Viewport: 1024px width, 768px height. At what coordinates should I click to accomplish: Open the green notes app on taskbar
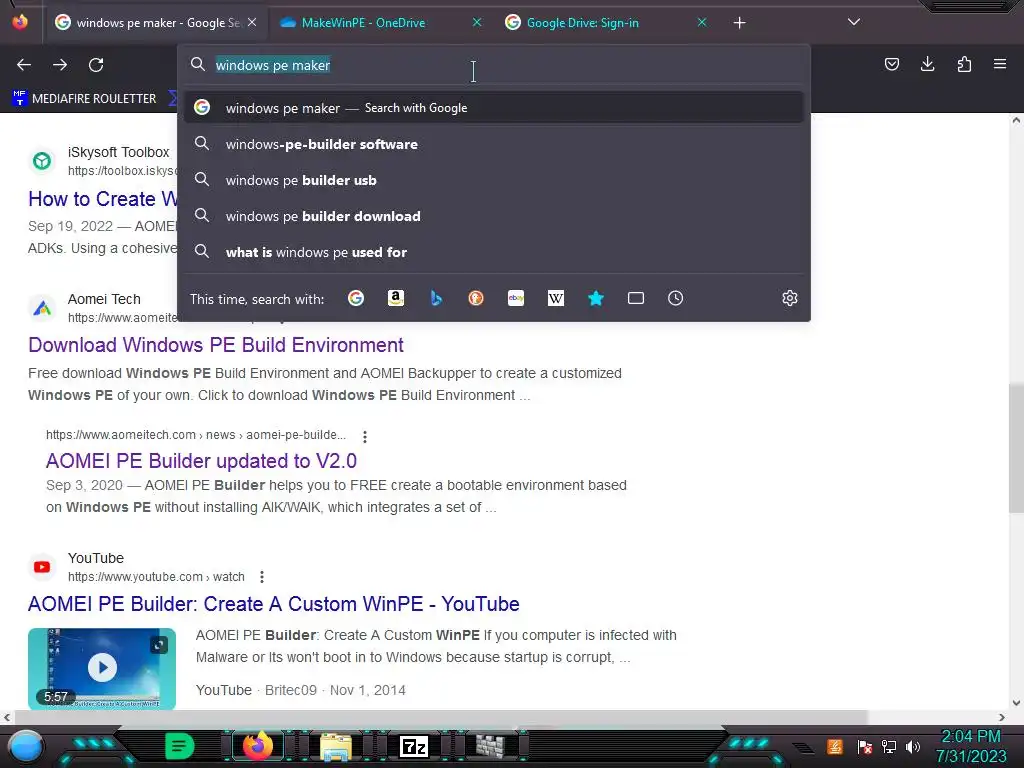[180, 746]
